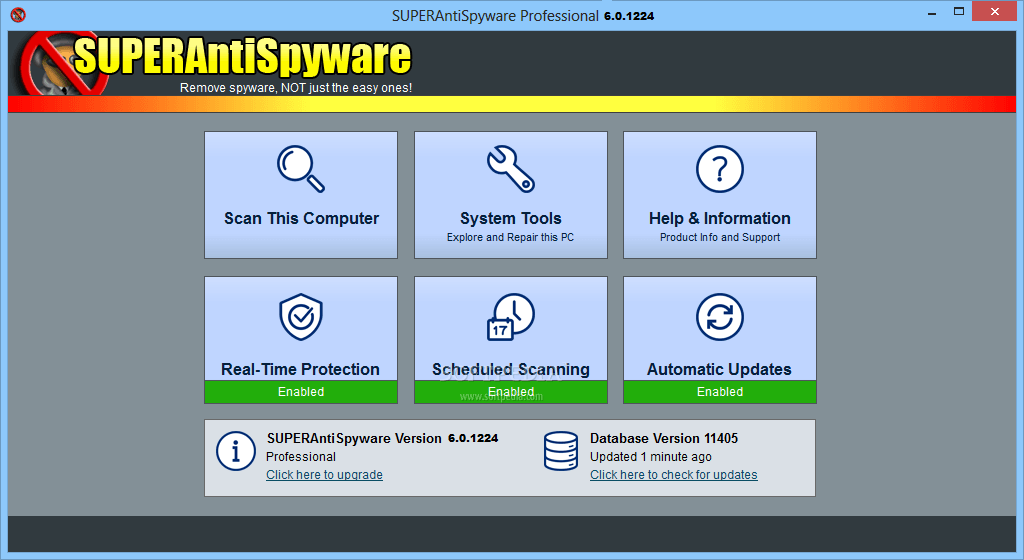Viewport: 1024px width, 560px height.
Task: Click the banner slogan Remove spyware text
Action: (296, 87)
